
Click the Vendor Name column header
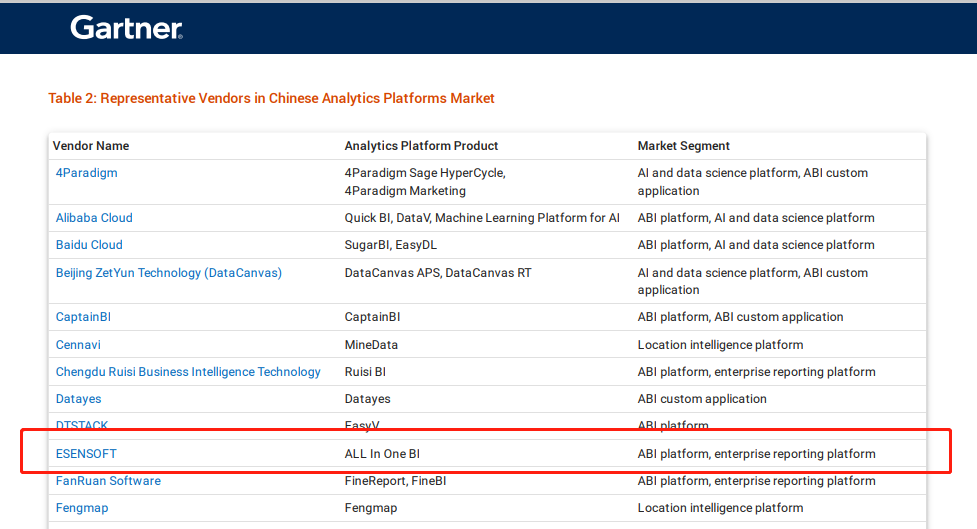coord(91,146)
